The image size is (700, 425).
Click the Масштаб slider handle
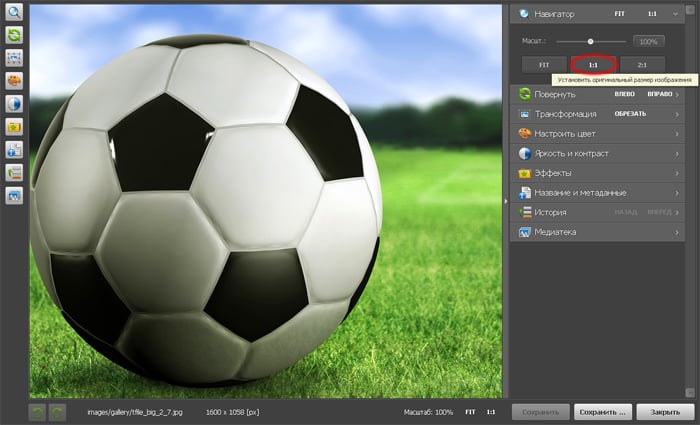tap(591, 41)
